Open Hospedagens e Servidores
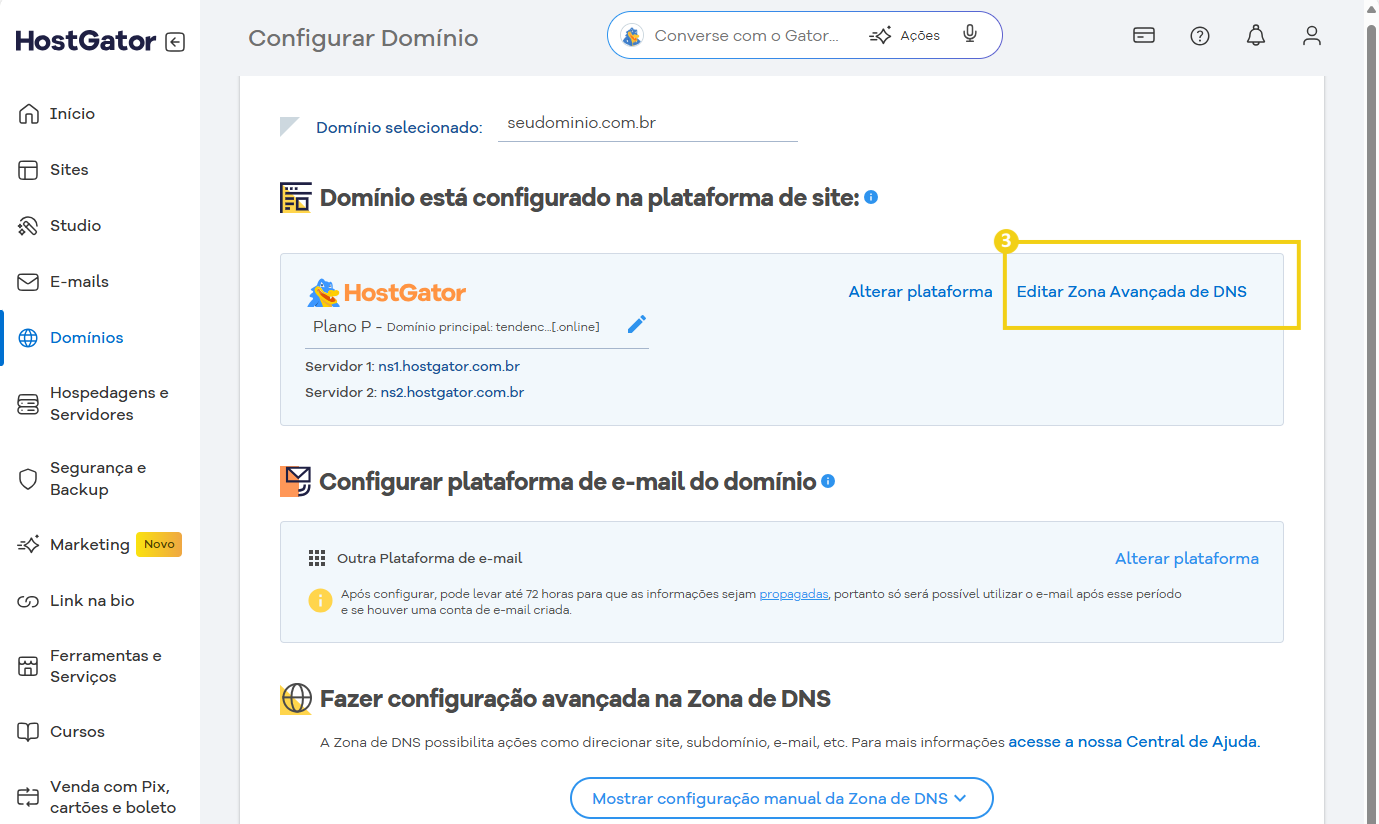Image resolution: width=1379 pixels, height=824 pixels. pyautogui.click(x=109, y=404)
